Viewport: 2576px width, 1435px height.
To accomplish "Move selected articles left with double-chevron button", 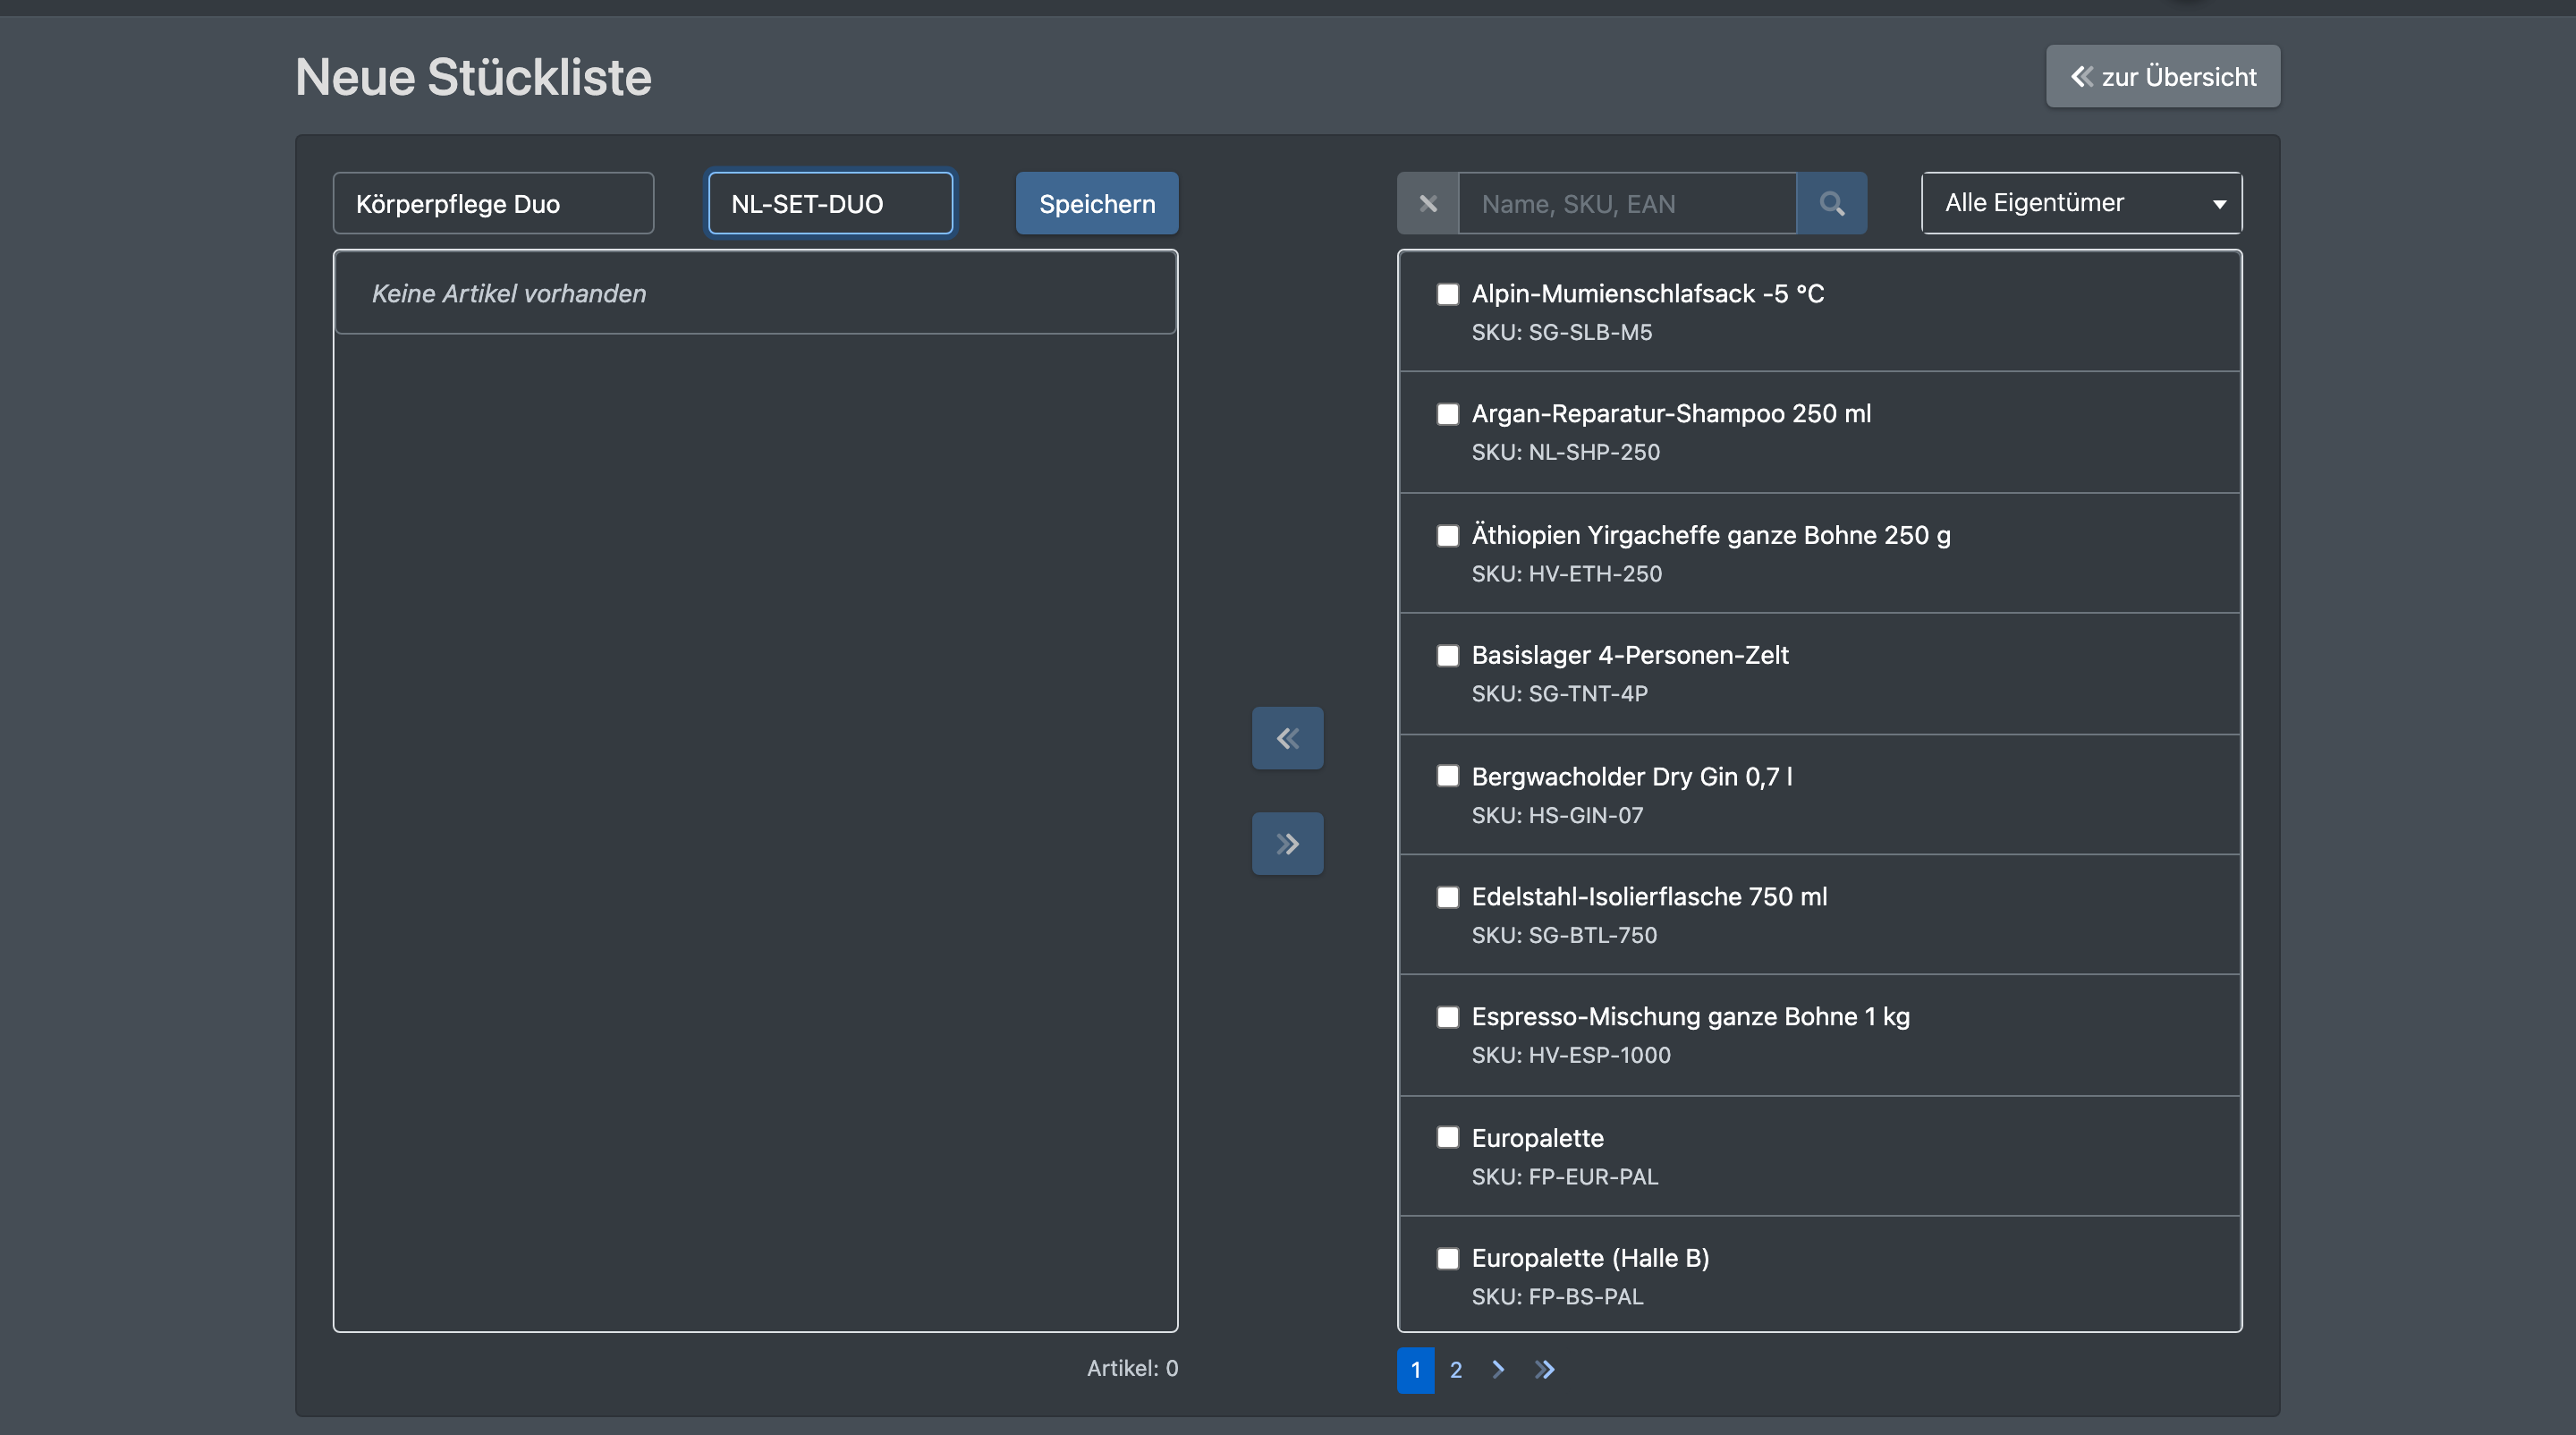I will click(x=1287, y=738).
